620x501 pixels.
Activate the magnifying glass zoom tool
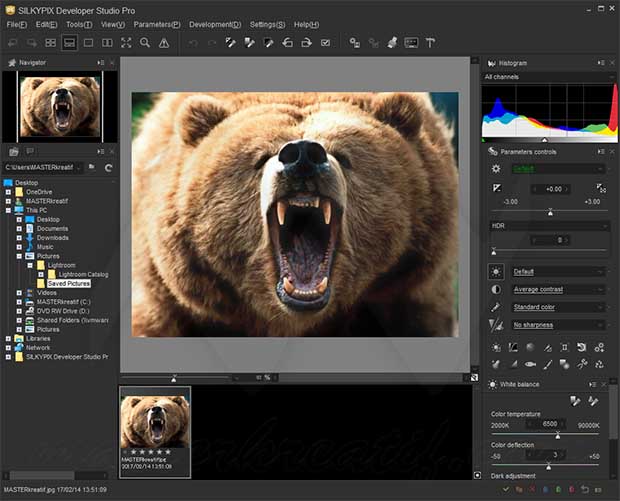tap(145, 43)
